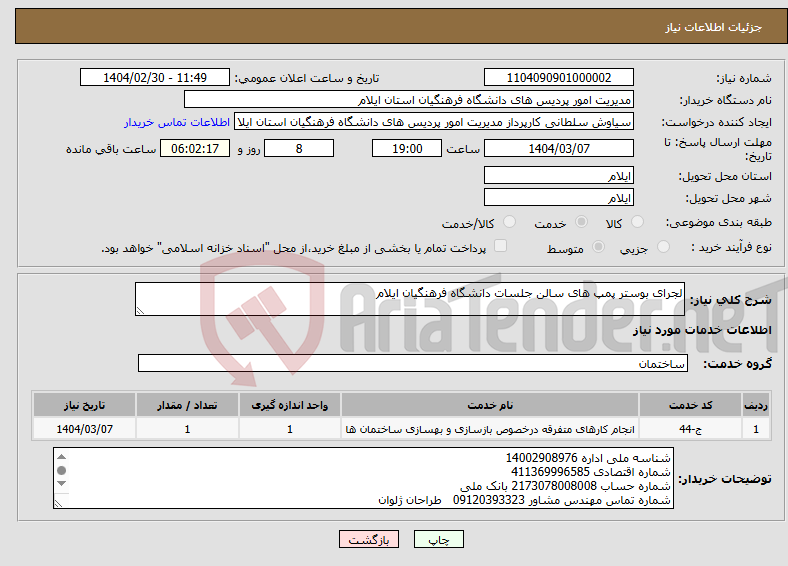The image size is (788, 566).
Task: Click the announcement date field 1404/02/30 - 11:49
Action: tap(155, 77)
